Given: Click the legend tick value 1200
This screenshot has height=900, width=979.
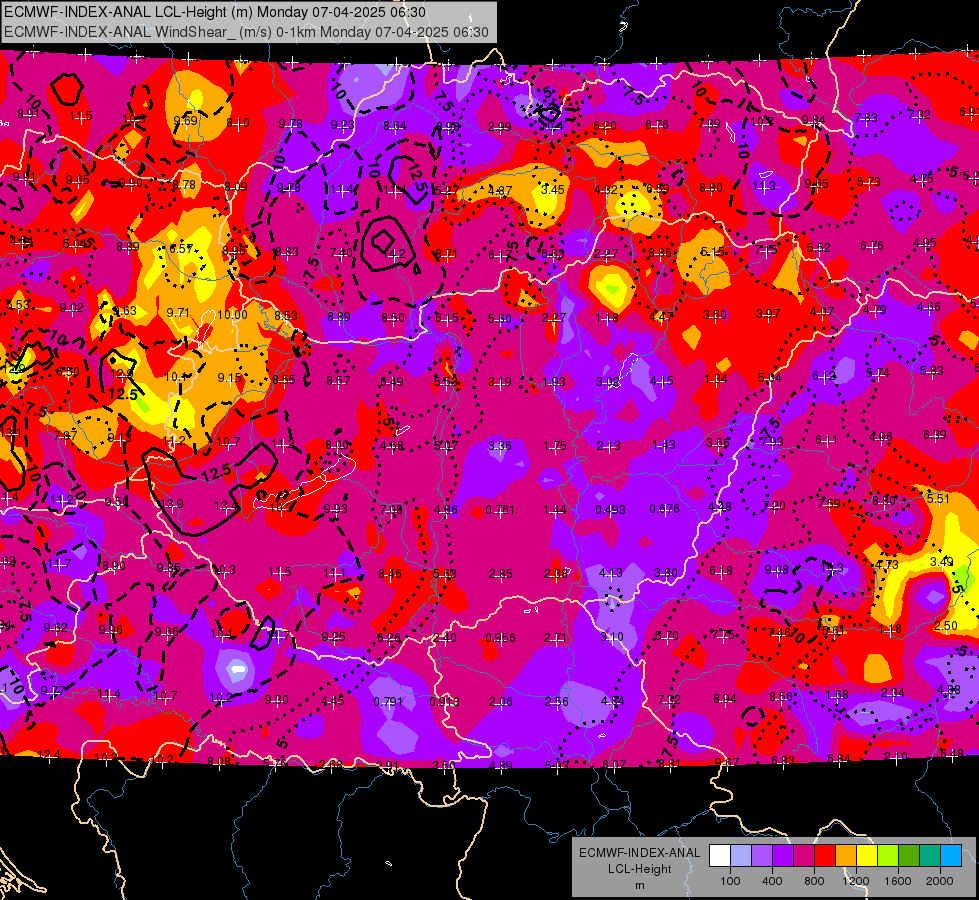Looking at the screenshot, I should tap(855, 881).
